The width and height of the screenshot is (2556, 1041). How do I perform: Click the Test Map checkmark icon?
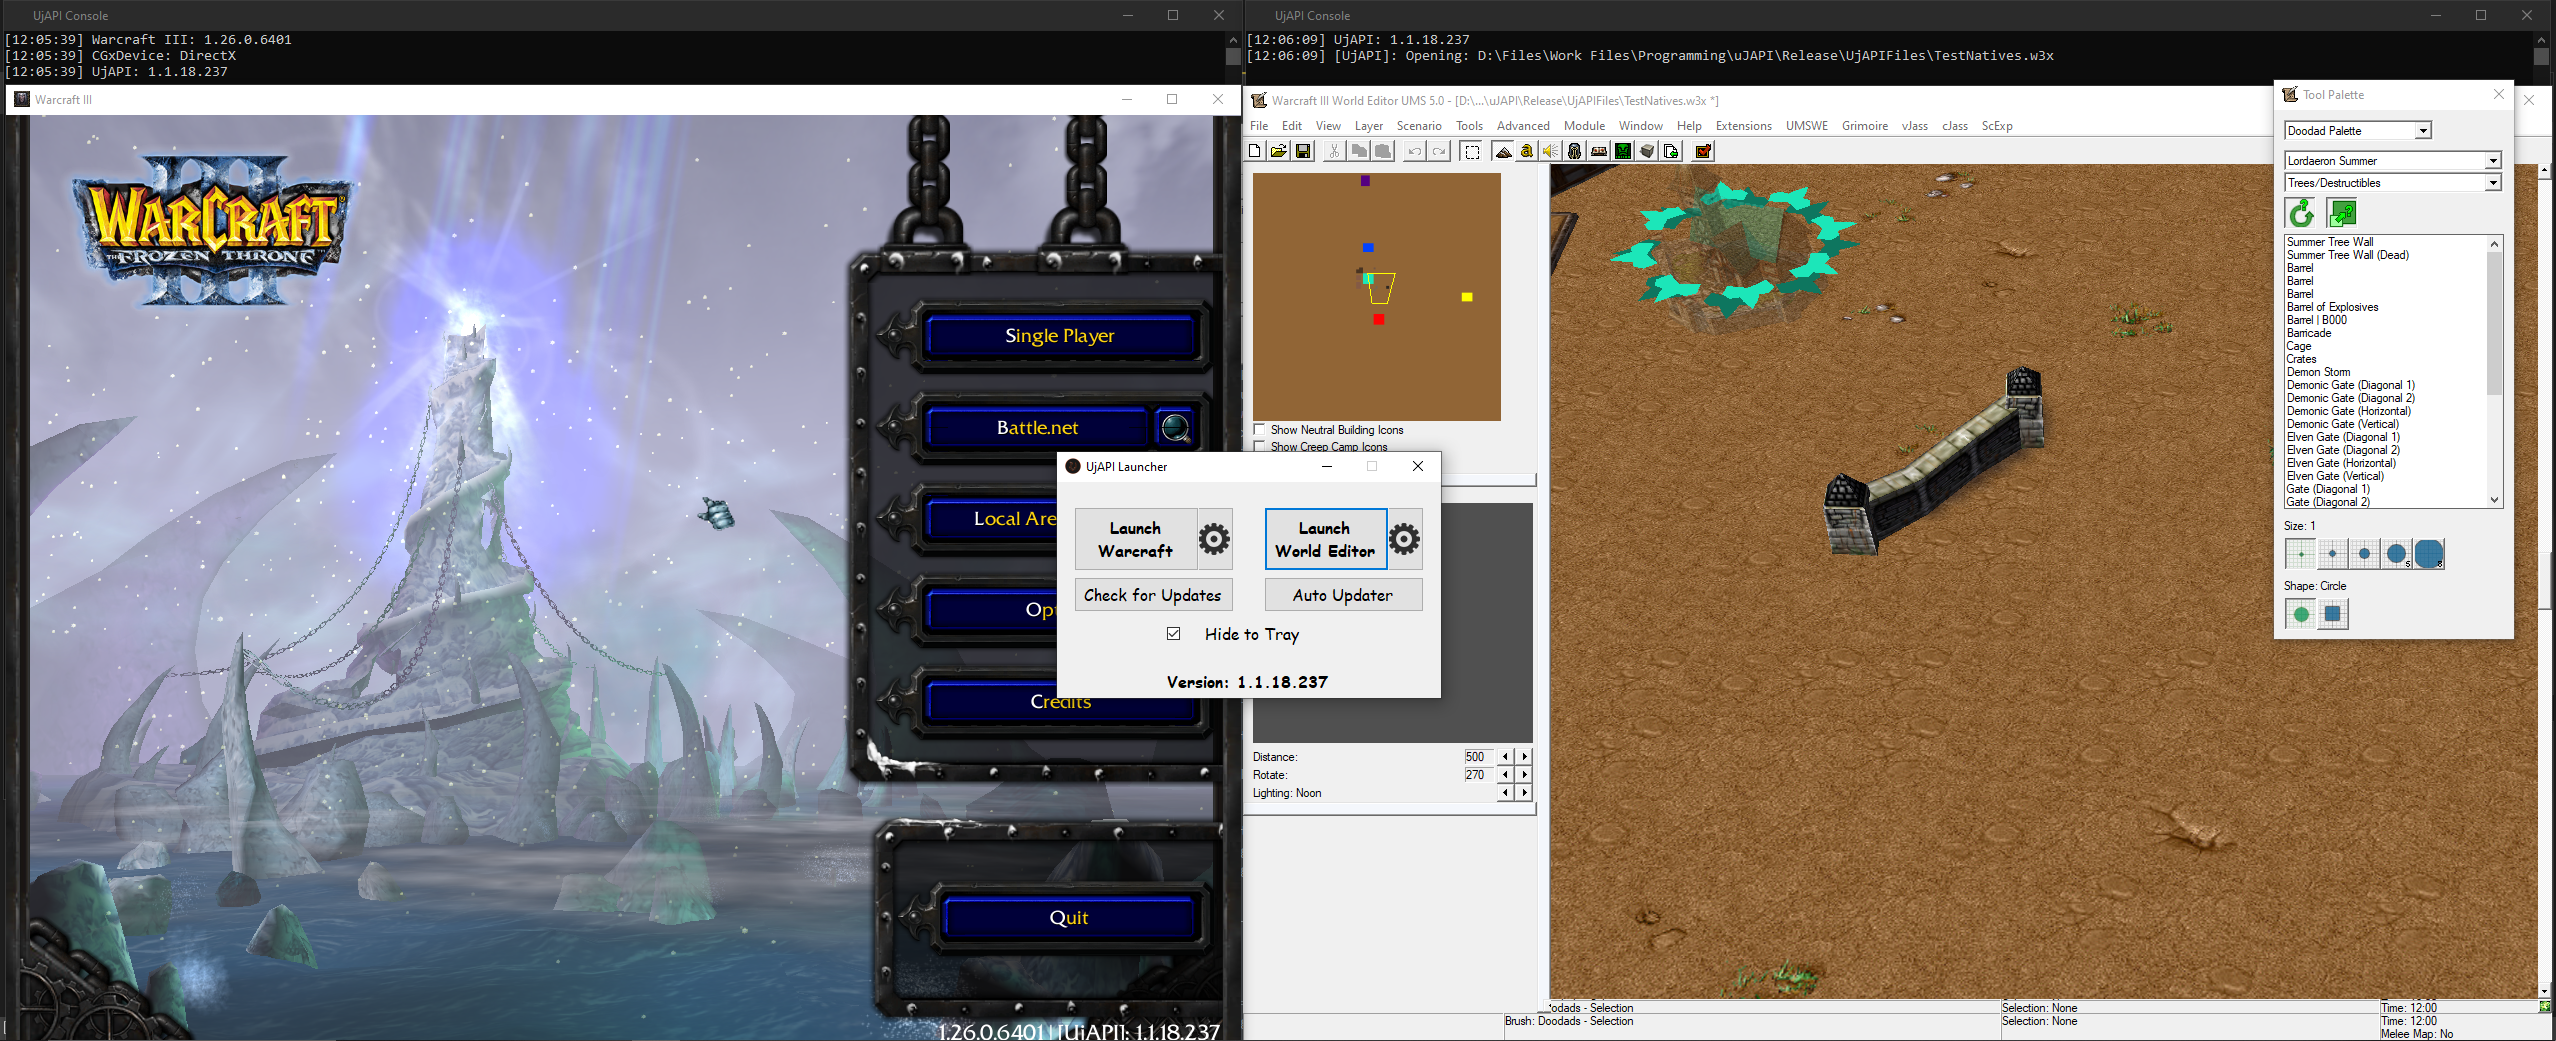point(1703,151)
